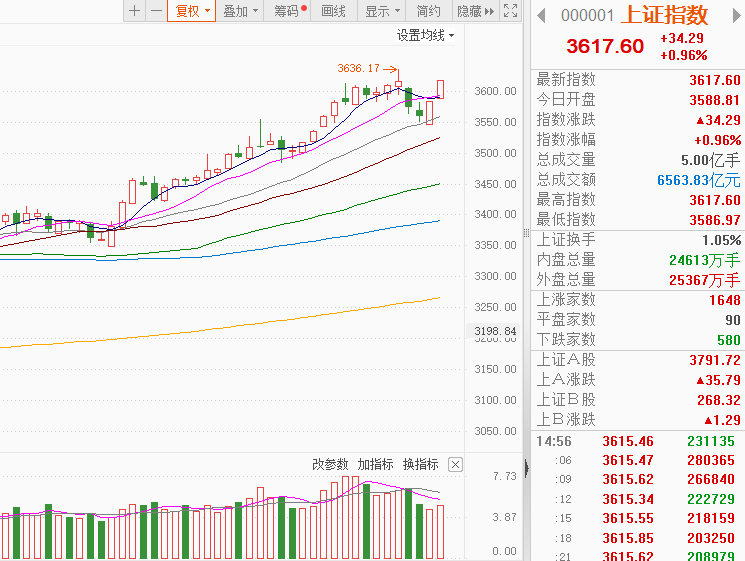
Task: Click the tick volume 280365
Action: click(710, 460)
